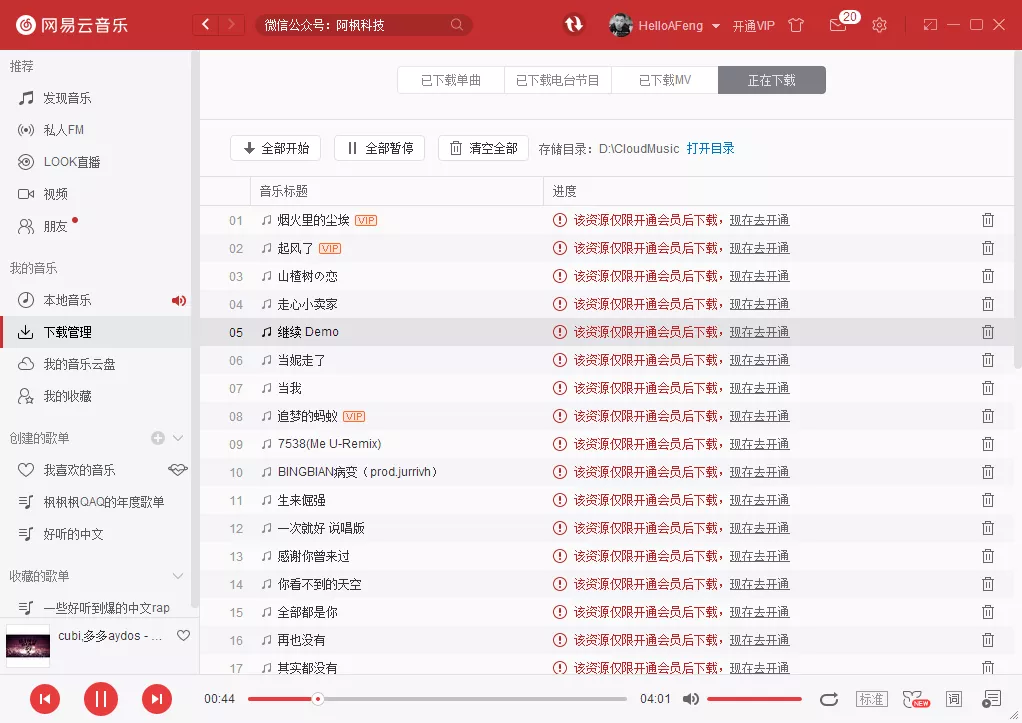Image resolution: width=1022 pixels, height=723 pixels.
Task: Open the settings gear
Action: point(879,25)
